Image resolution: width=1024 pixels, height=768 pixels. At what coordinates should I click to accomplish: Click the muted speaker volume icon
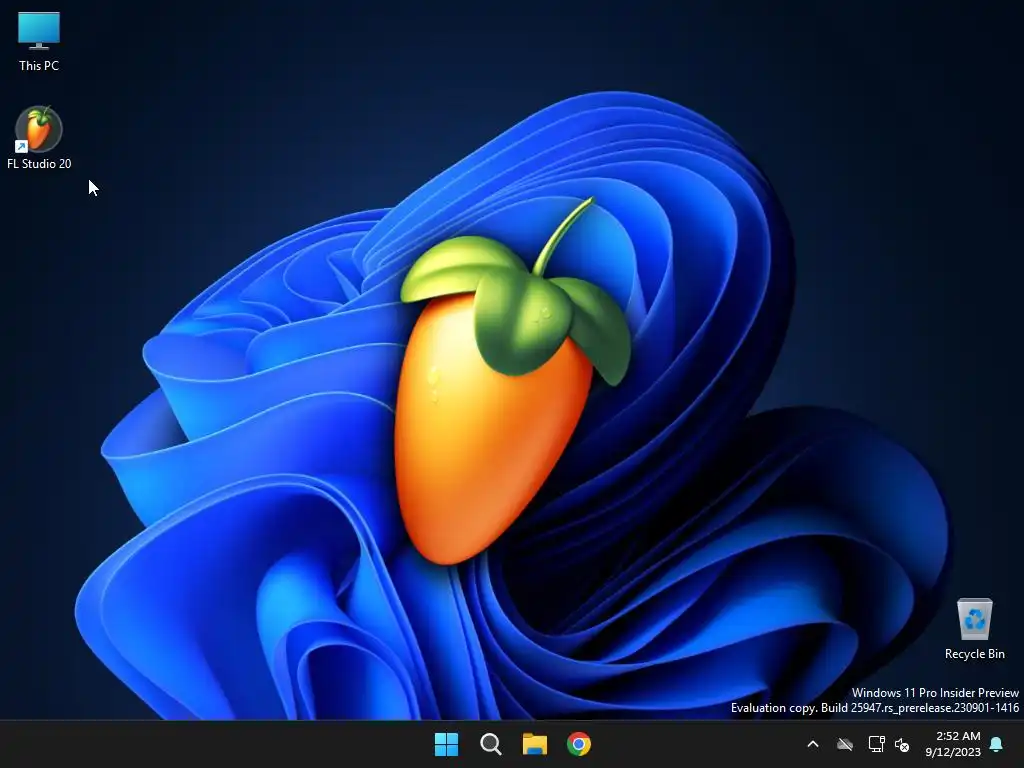coord(902,744)
